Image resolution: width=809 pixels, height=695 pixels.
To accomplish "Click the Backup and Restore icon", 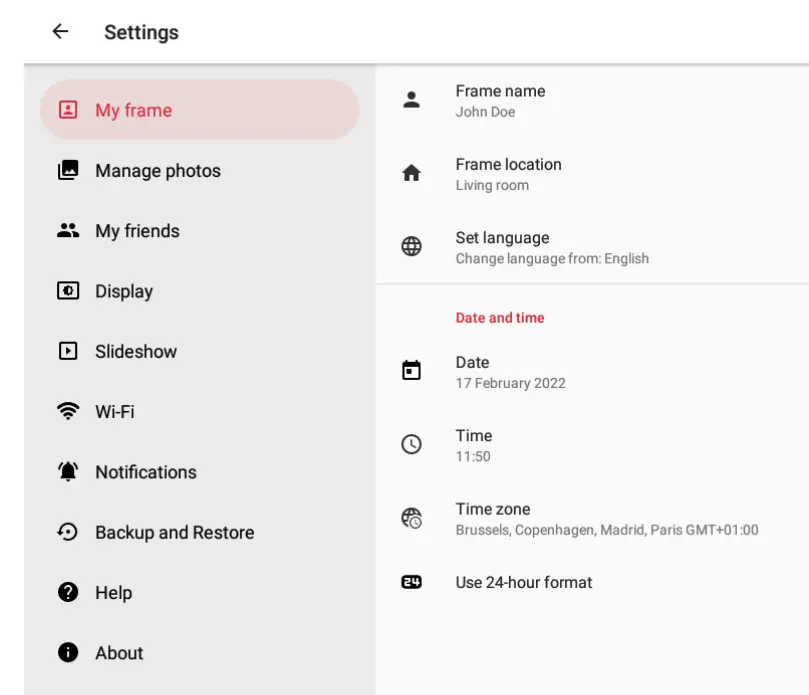I will pyautogui.click(x=68, y=532).
